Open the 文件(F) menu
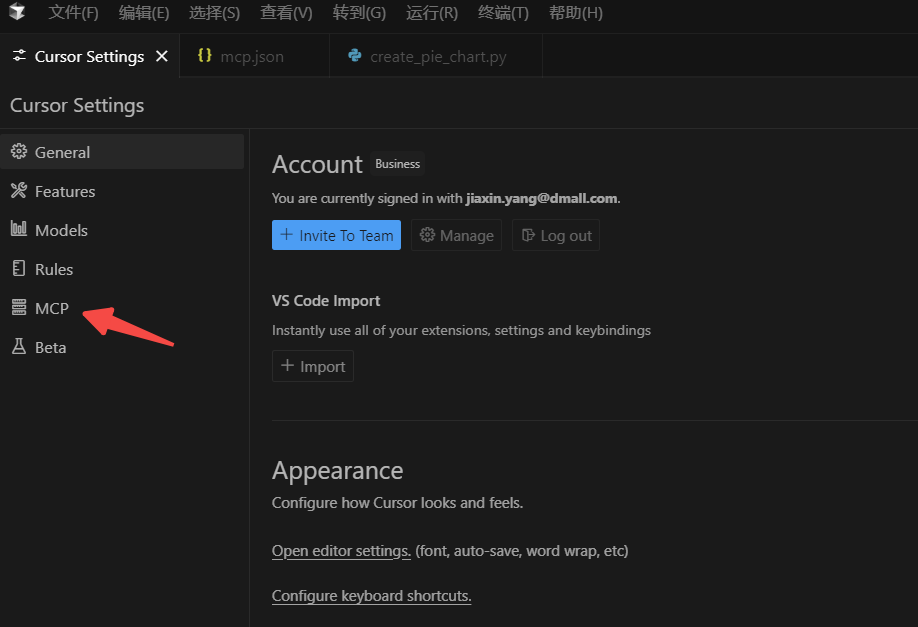The image size is (918, 627). (x=73, y=12)
